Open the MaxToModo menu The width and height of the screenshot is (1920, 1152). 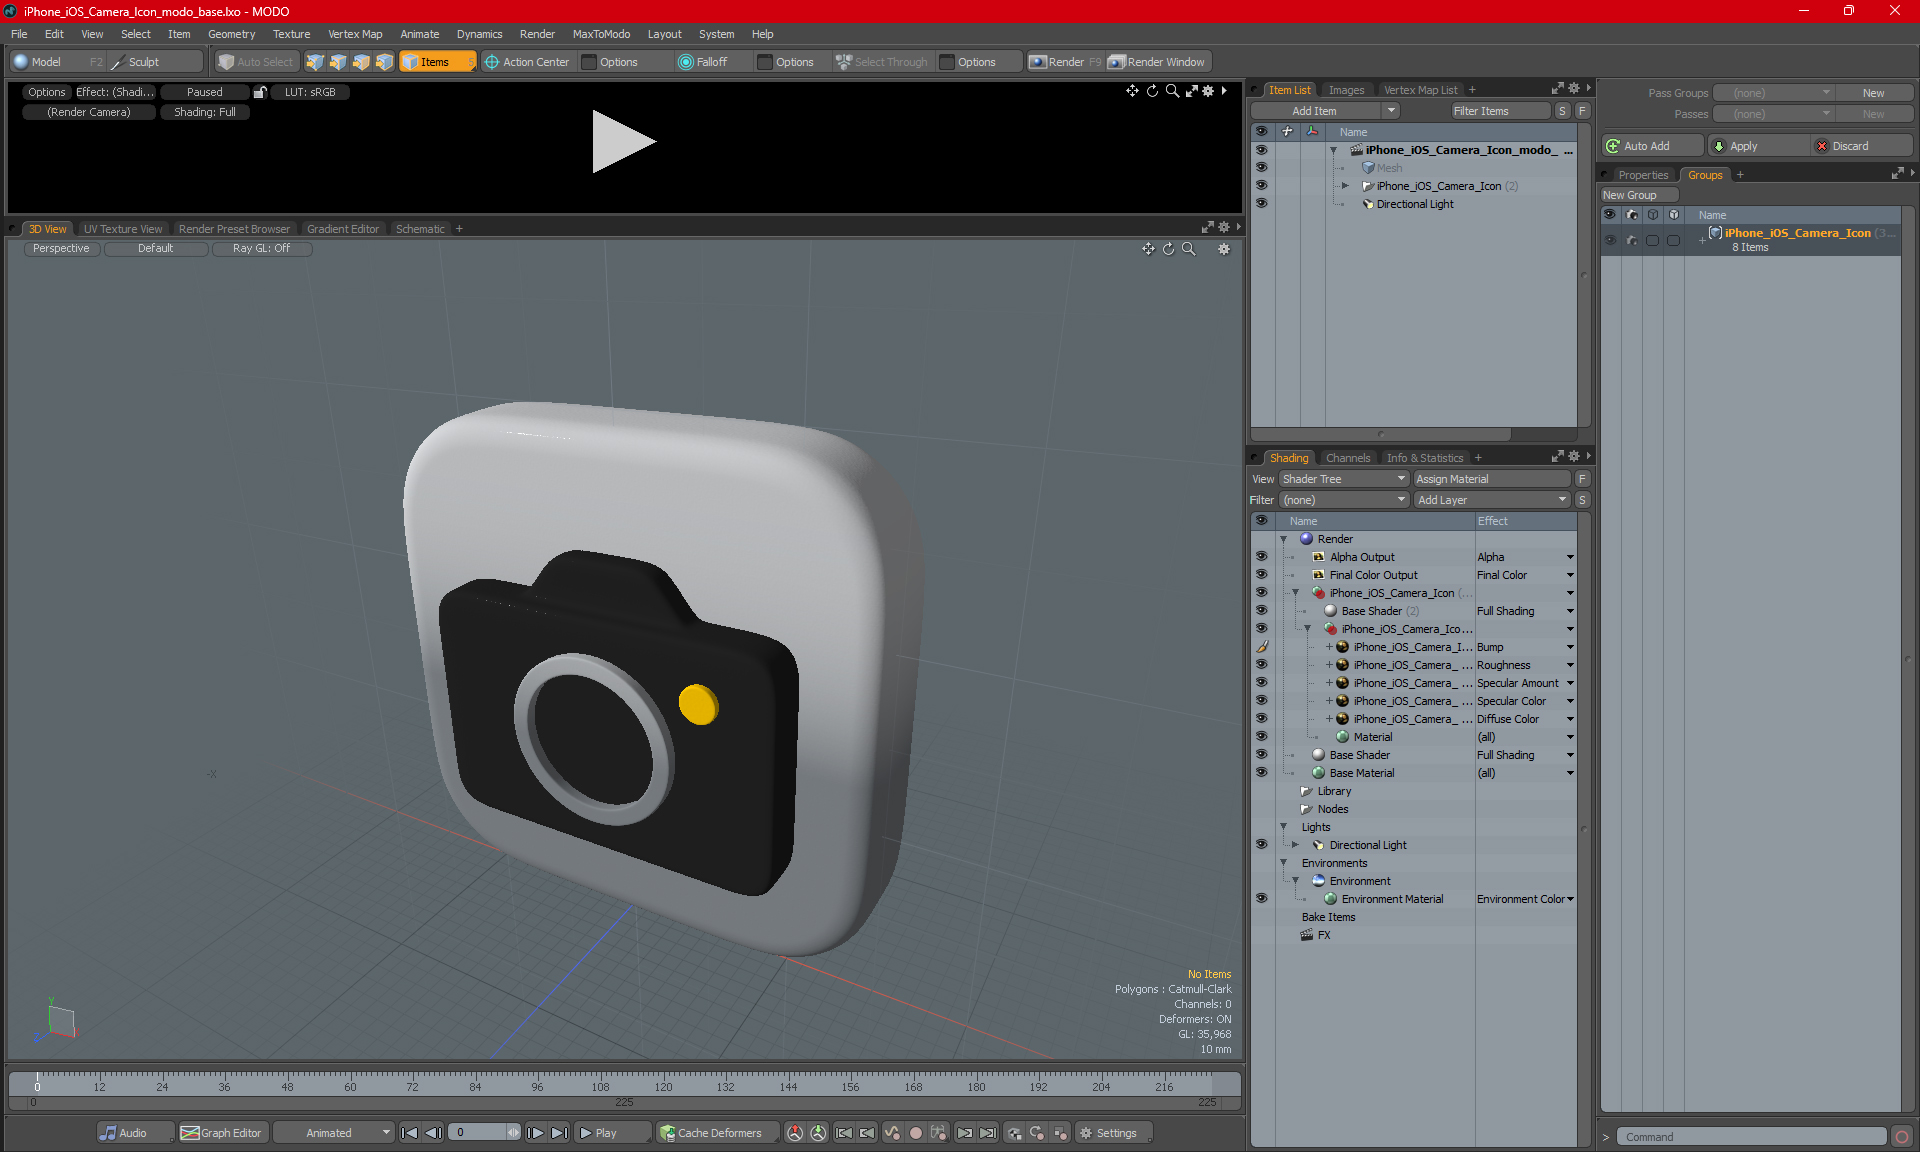point(601,34)
